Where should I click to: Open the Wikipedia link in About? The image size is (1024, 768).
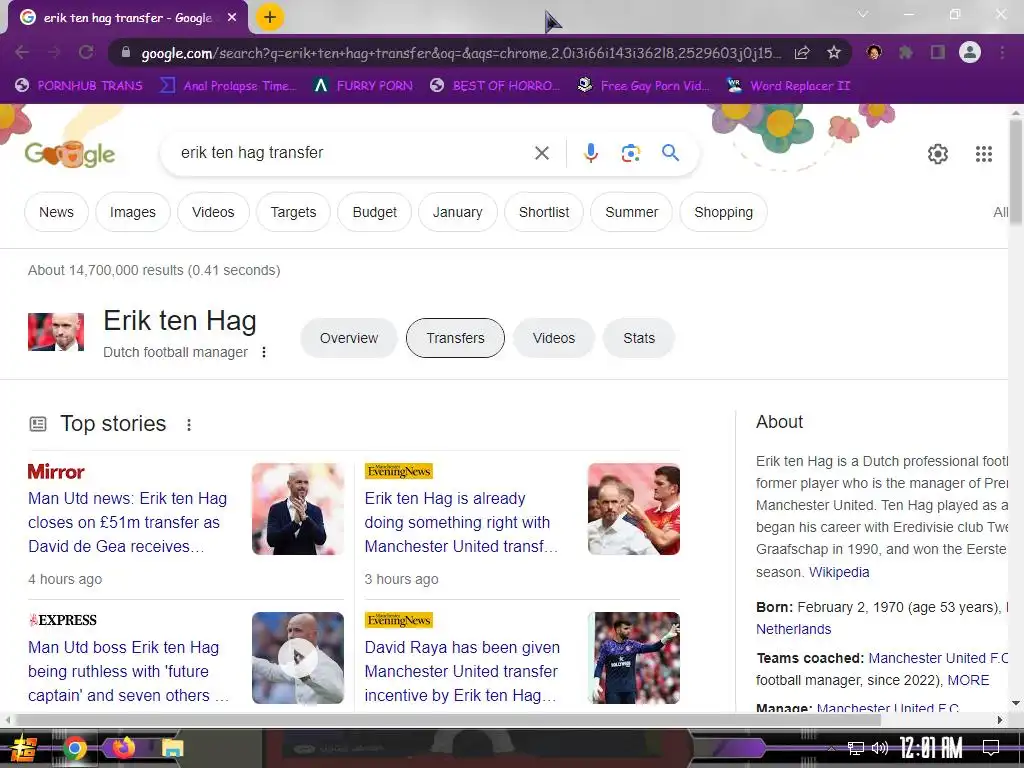point(839,572)
